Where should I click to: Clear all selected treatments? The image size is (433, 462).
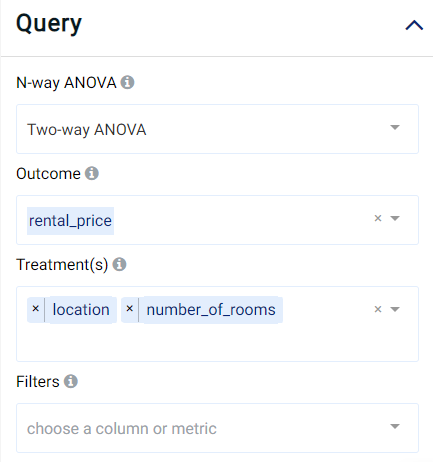click(378, 309)
